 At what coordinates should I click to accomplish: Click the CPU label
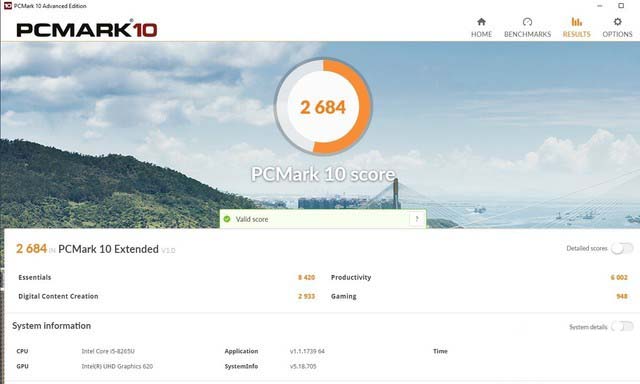click(x=22, y=351)
